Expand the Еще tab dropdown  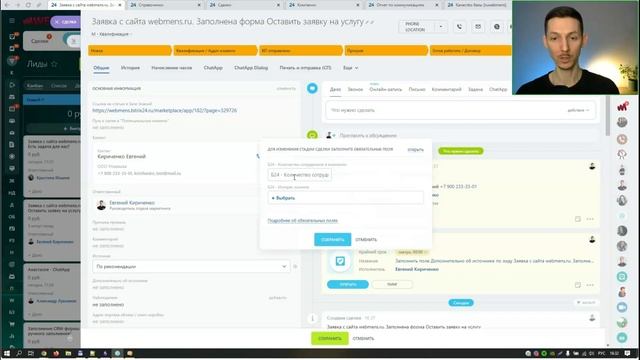[x=351, y=68]
